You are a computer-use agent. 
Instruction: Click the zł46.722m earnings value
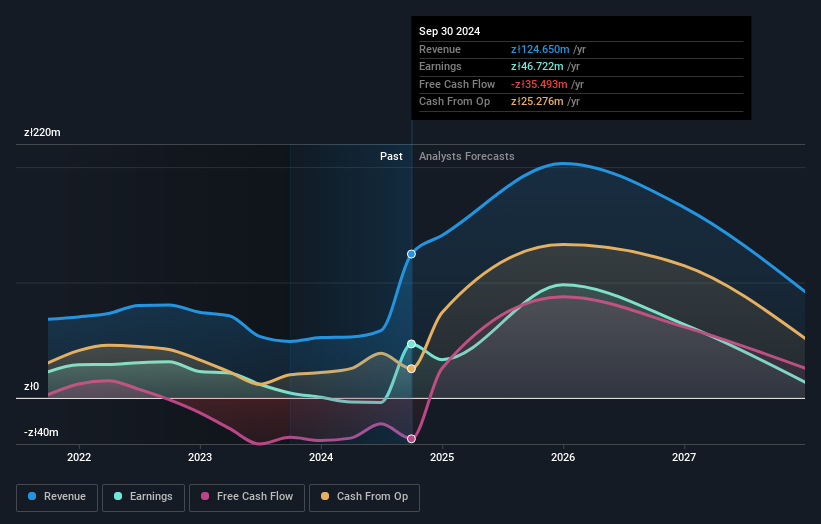pyautogui.click(x=537, y=66)
